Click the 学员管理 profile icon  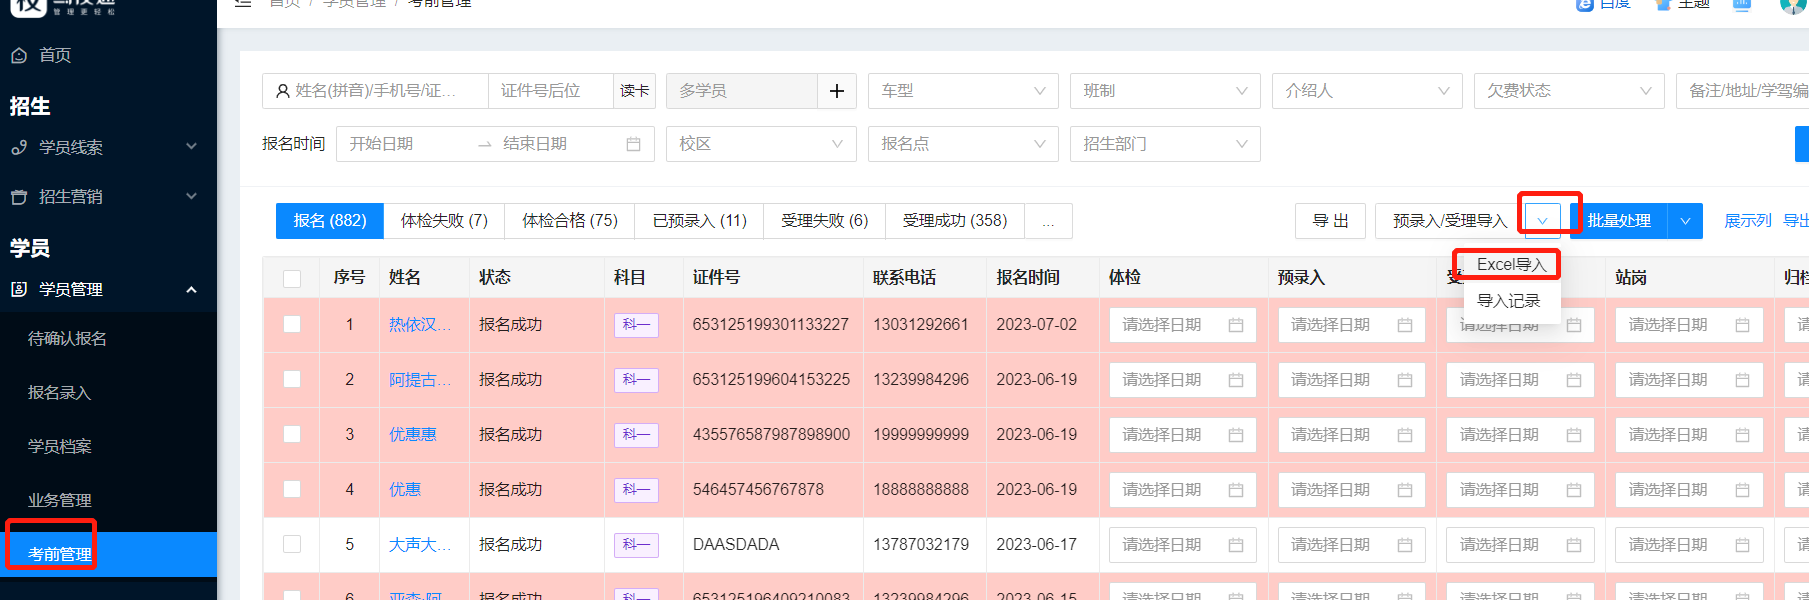point(19,289)
